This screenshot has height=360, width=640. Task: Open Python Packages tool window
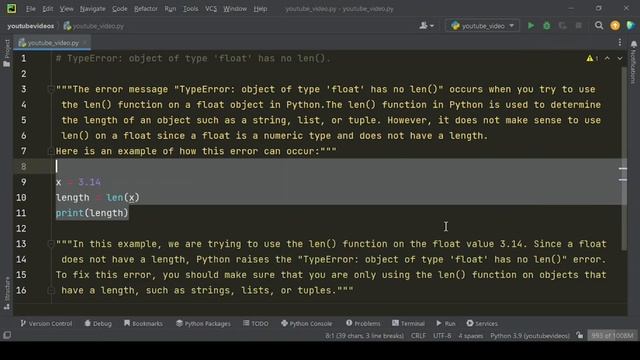203,323
